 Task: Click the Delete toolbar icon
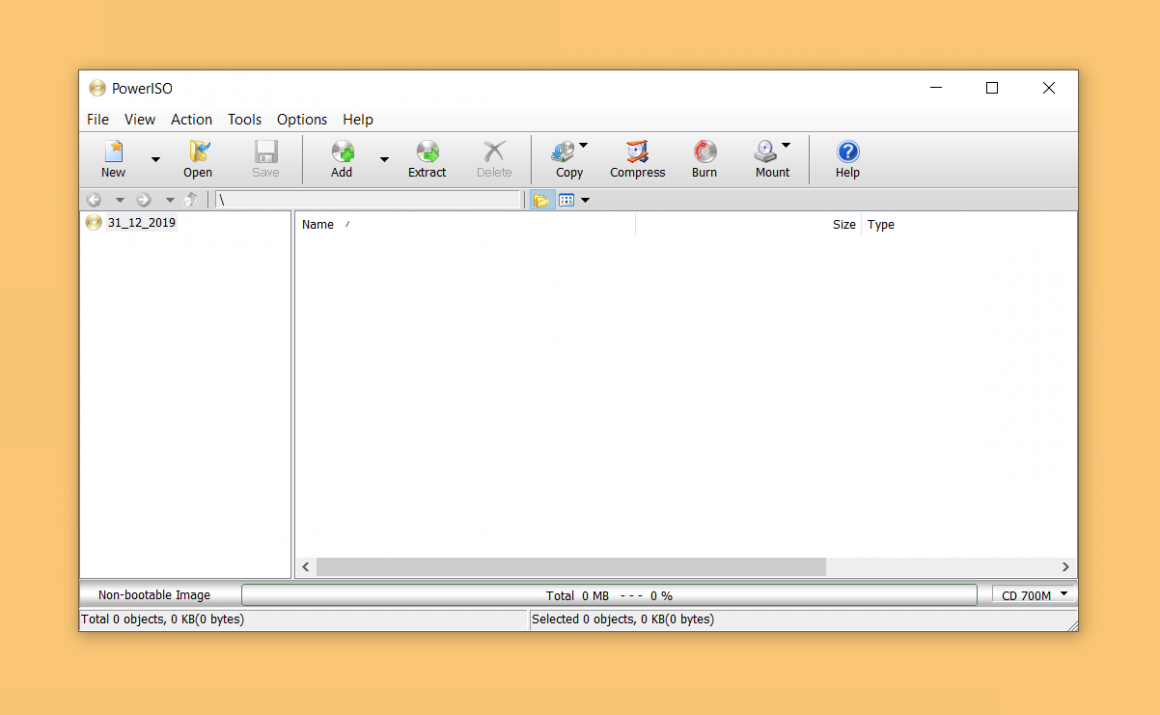click(493, 152)
